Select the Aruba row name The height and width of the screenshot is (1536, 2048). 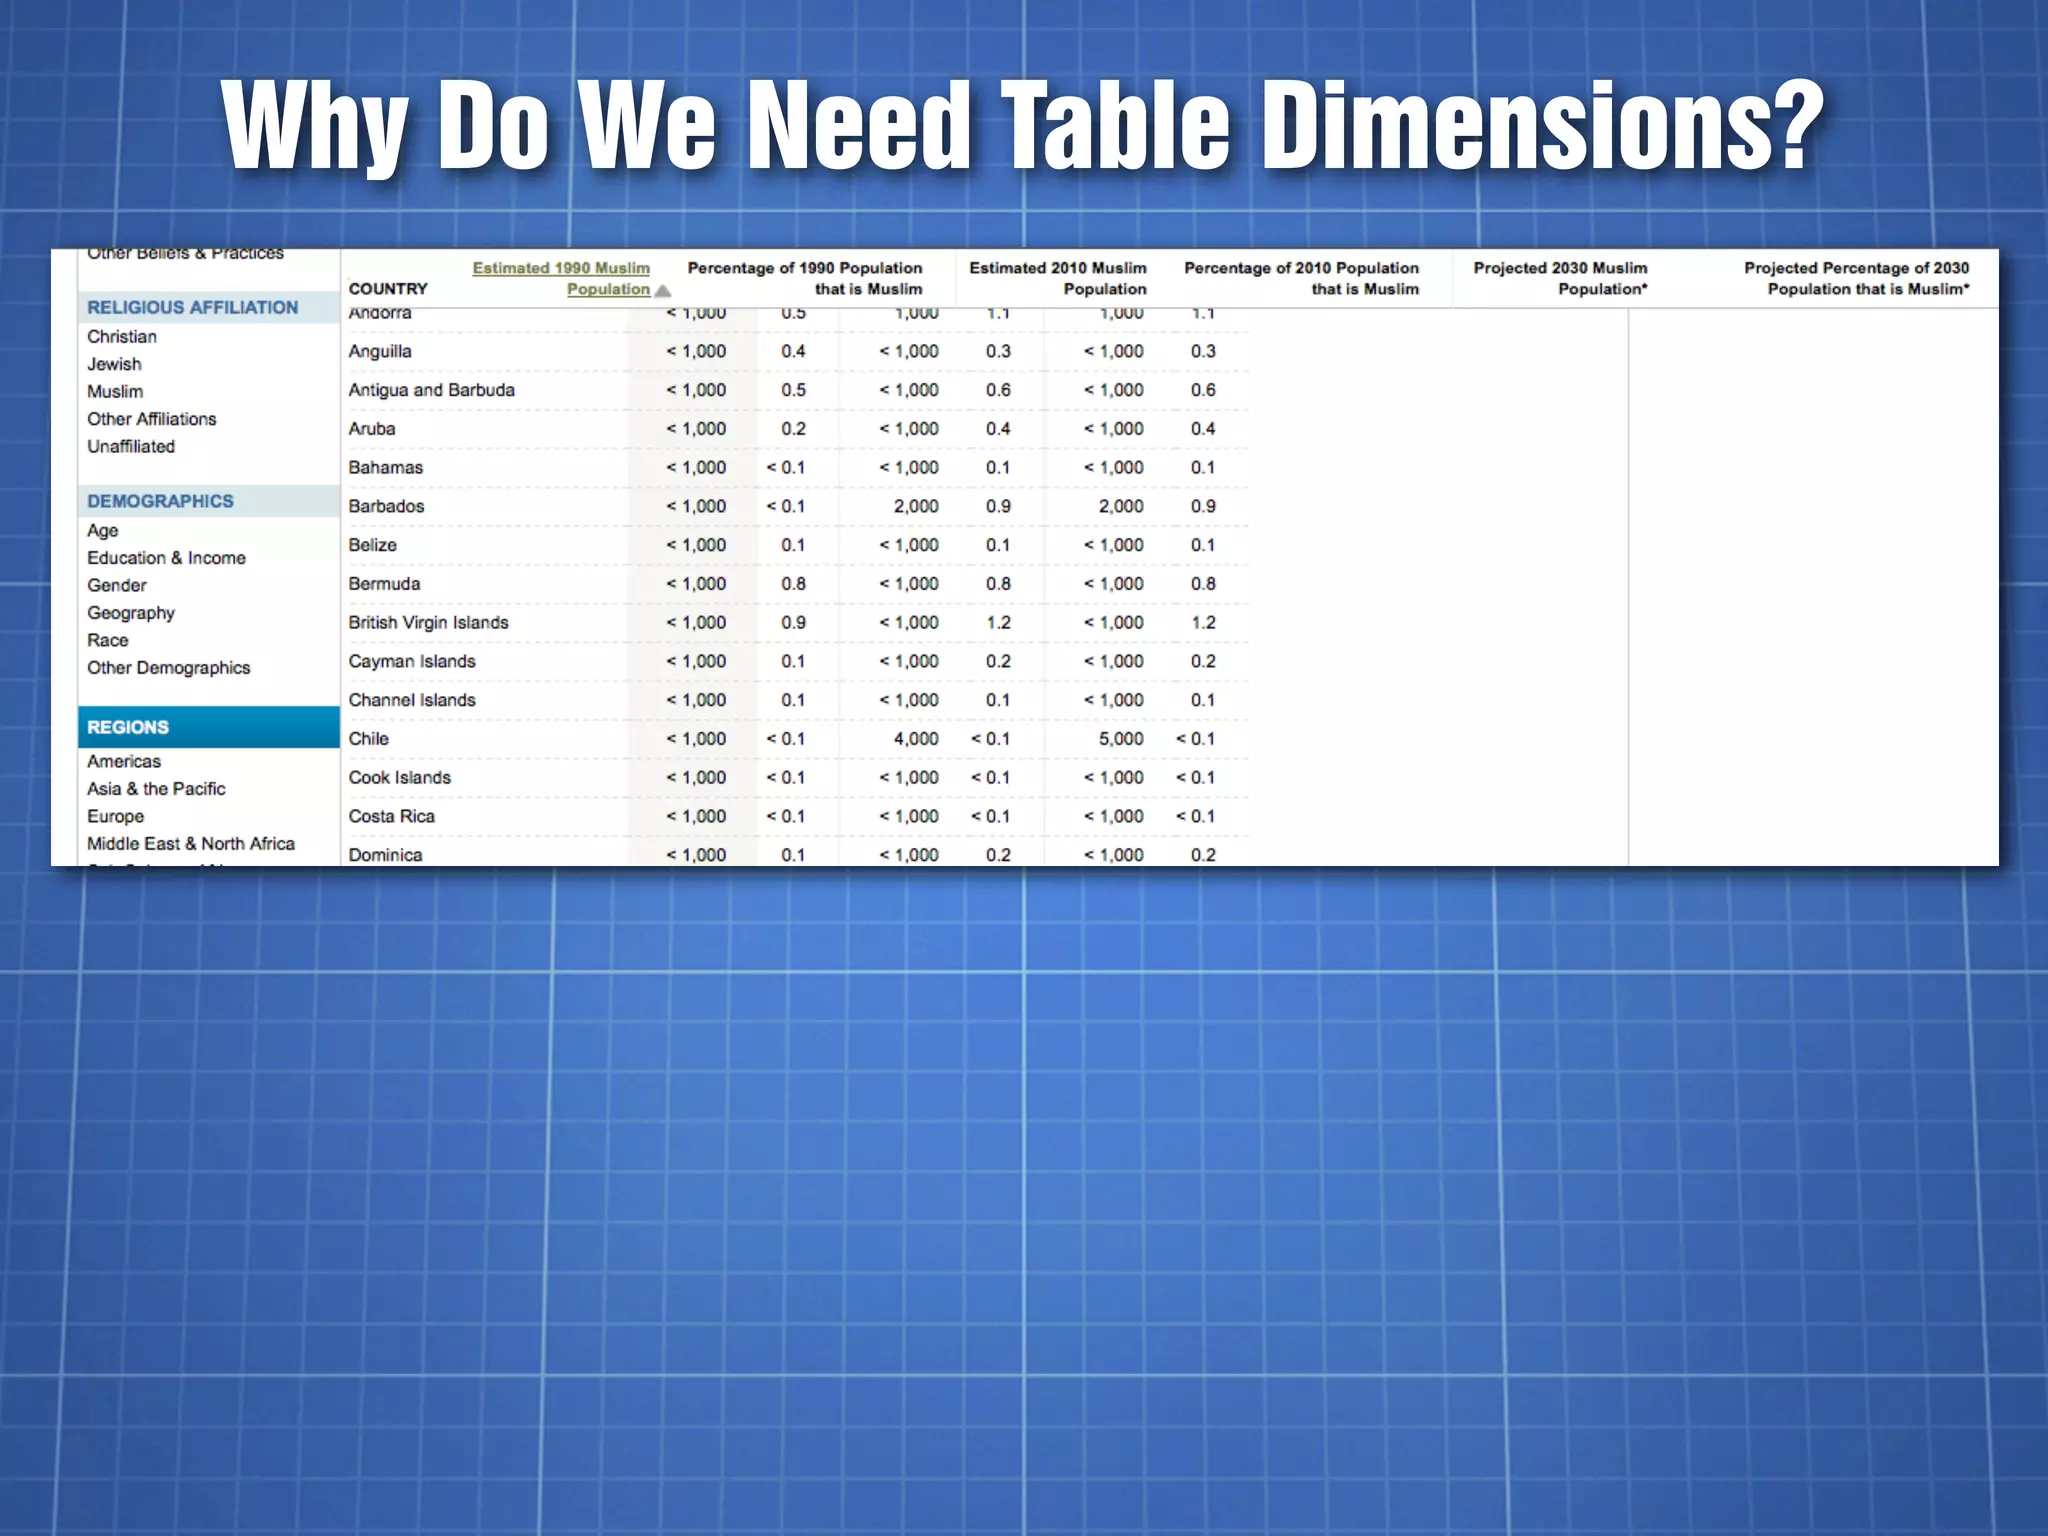click(372, 429)
